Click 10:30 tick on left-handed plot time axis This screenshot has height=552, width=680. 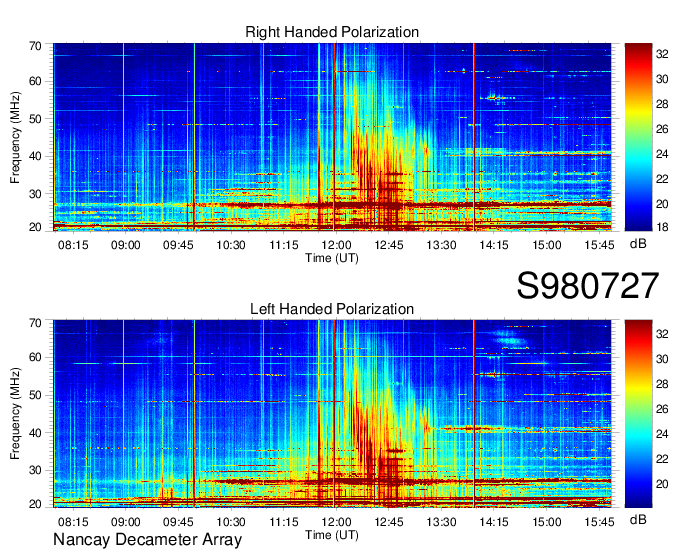(x=231, y=521)
